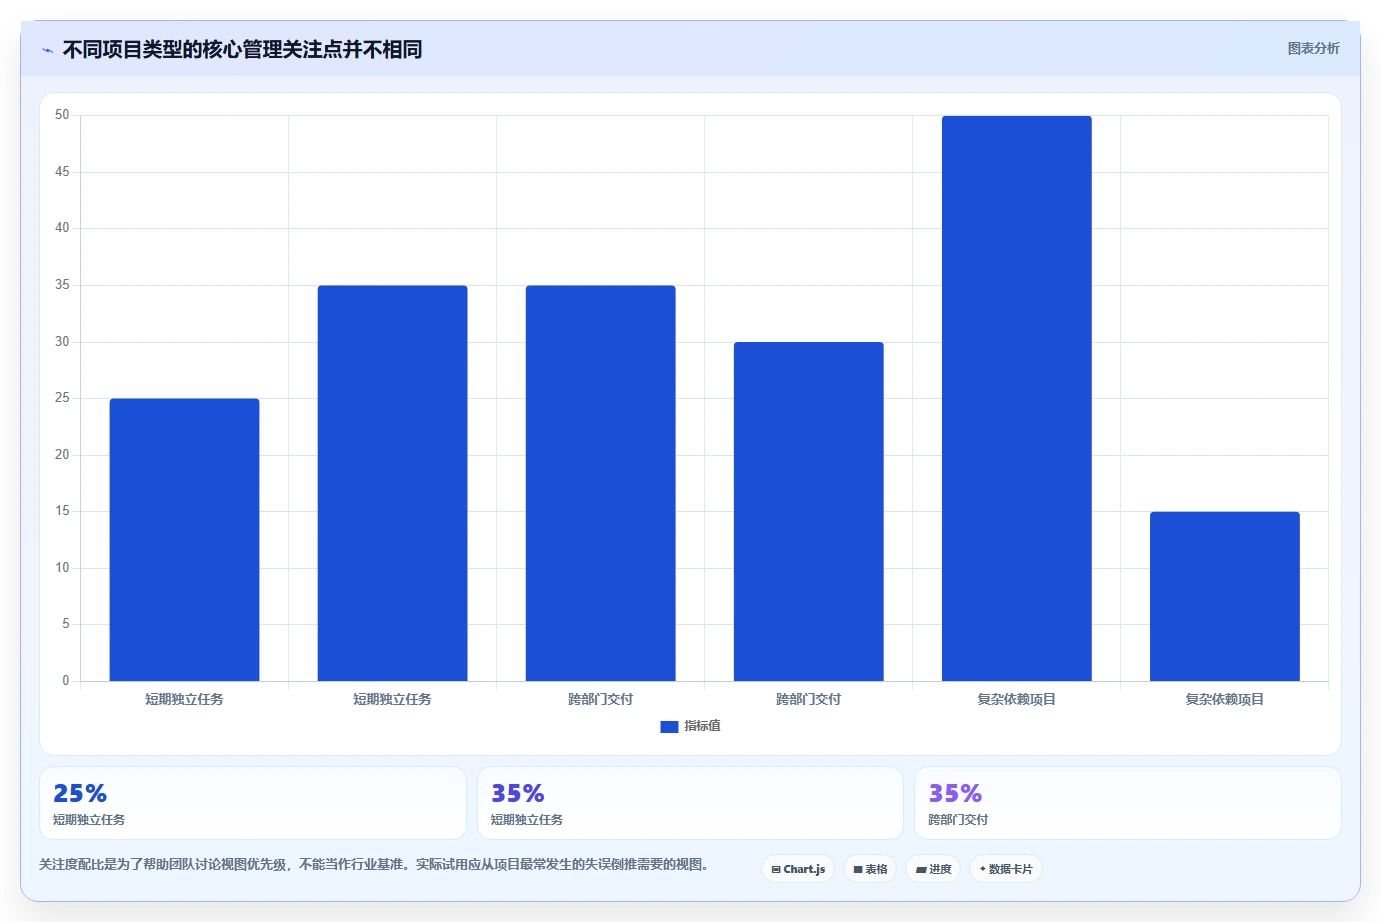Click the y-axis value 20
The height and width of the screenshot is (922, 1381).
[x=62, y=455]
